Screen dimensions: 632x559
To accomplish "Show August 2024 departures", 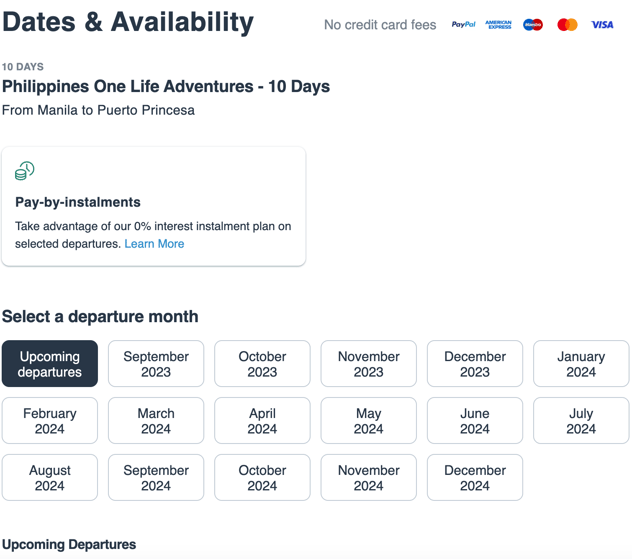I will pos(50,478).
